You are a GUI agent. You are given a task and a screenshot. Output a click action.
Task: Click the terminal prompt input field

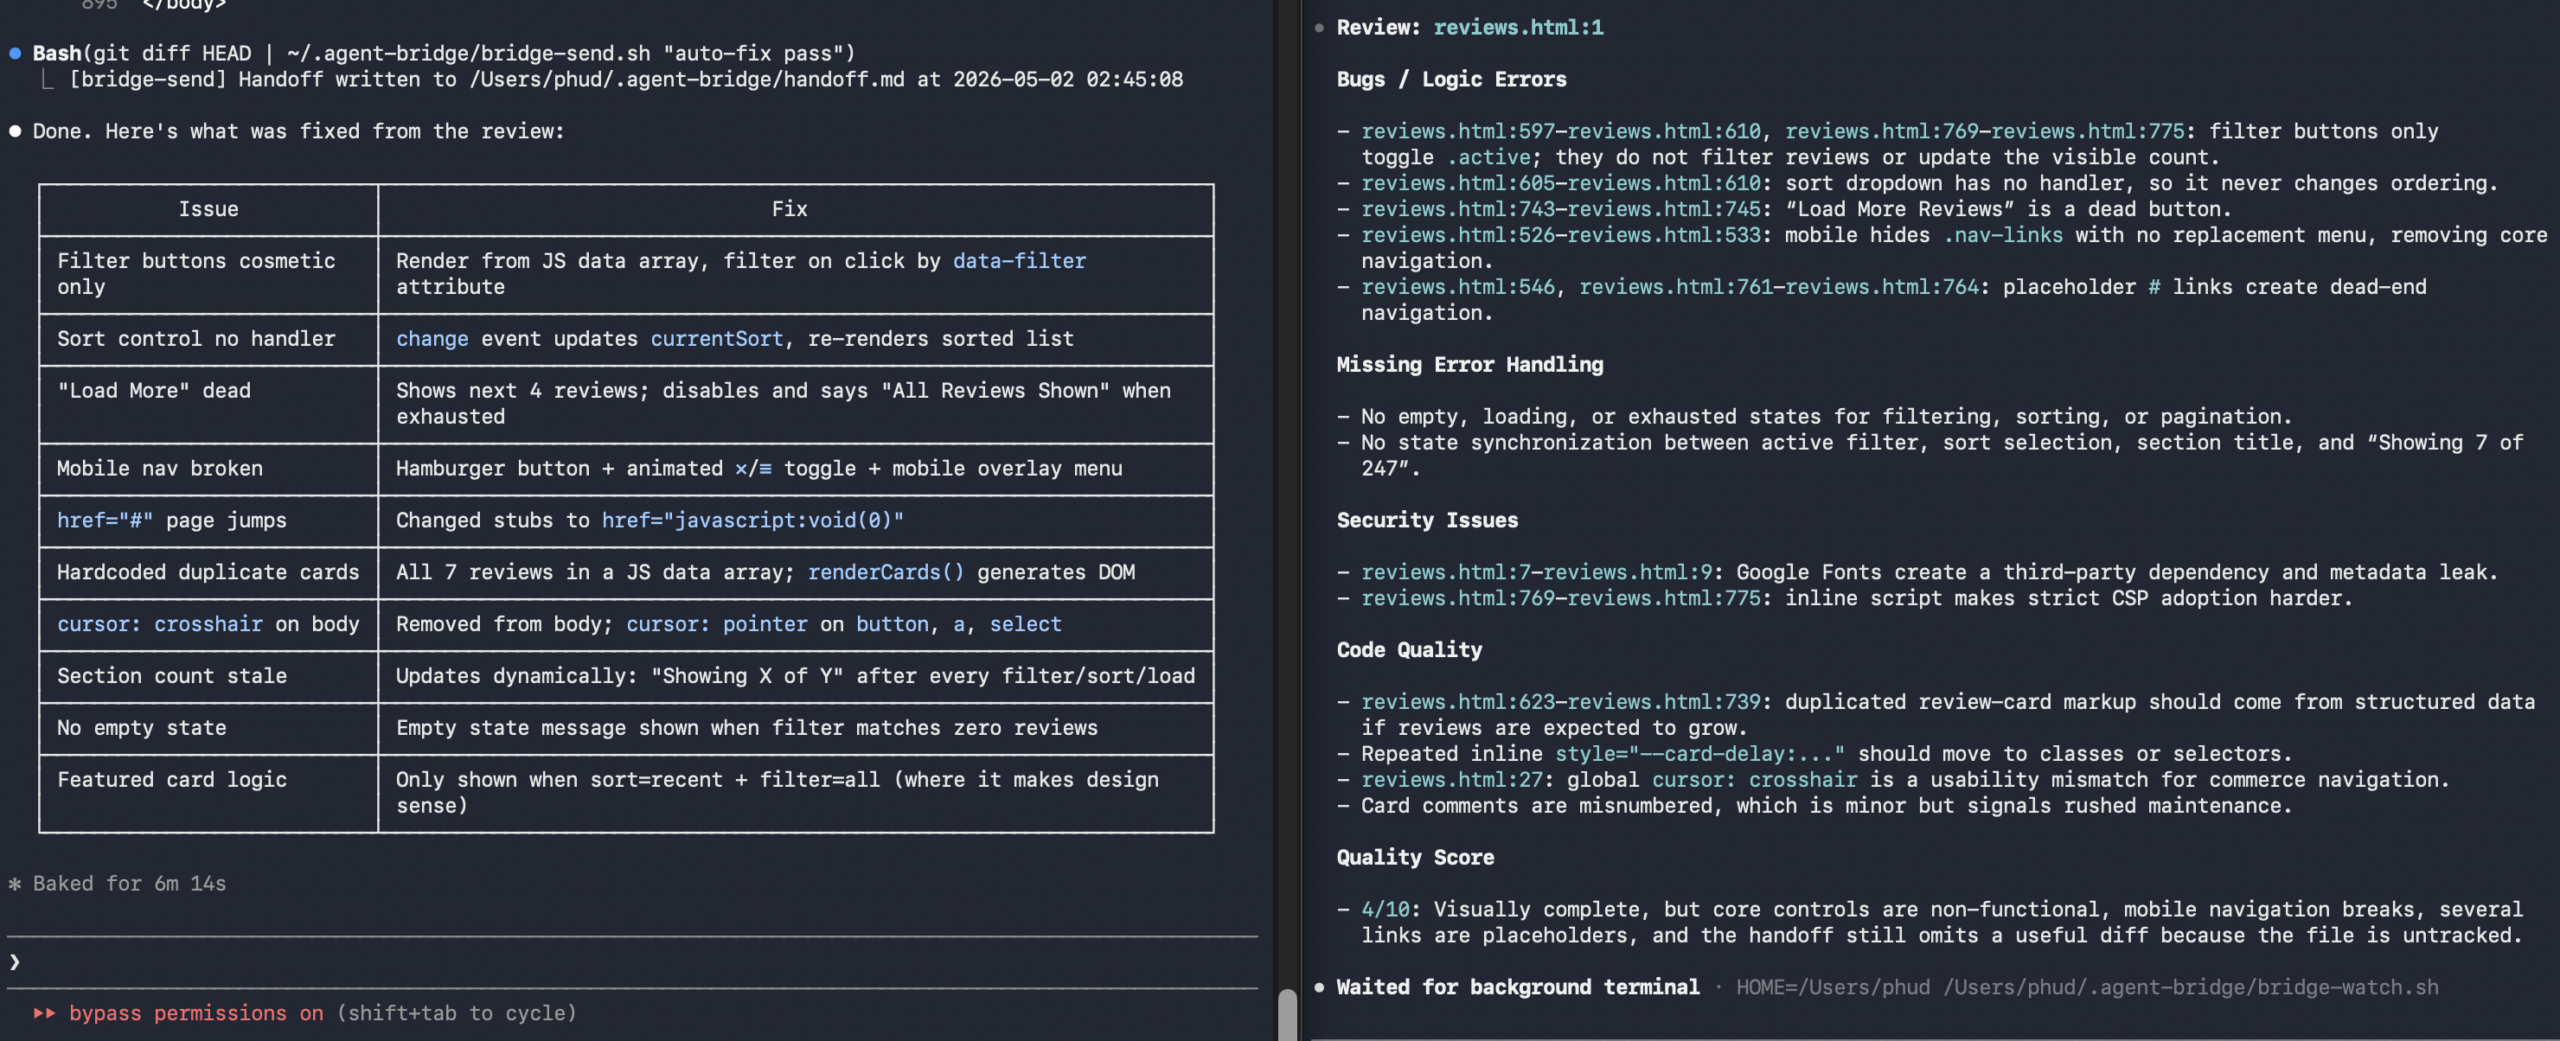point(632,962)
